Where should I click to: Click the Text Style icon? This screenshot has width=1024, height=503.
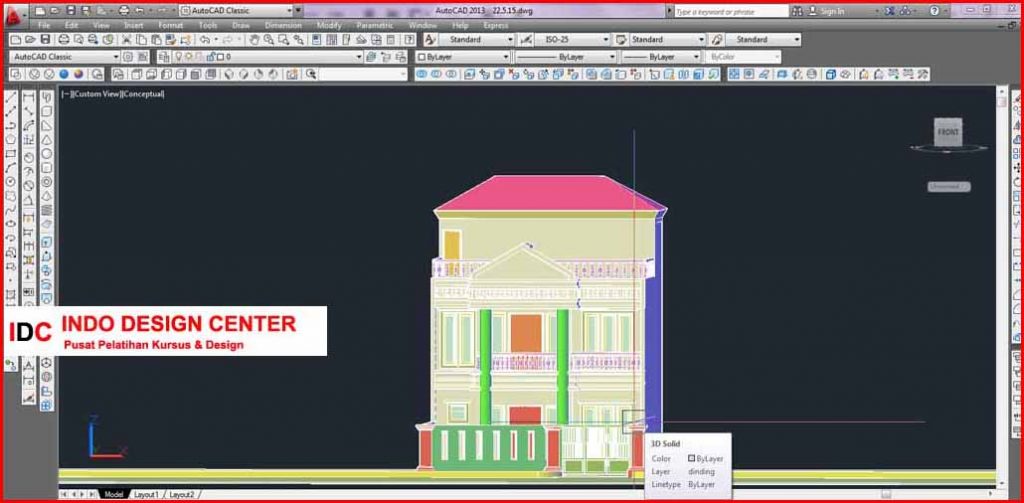(x=430, y=40)
